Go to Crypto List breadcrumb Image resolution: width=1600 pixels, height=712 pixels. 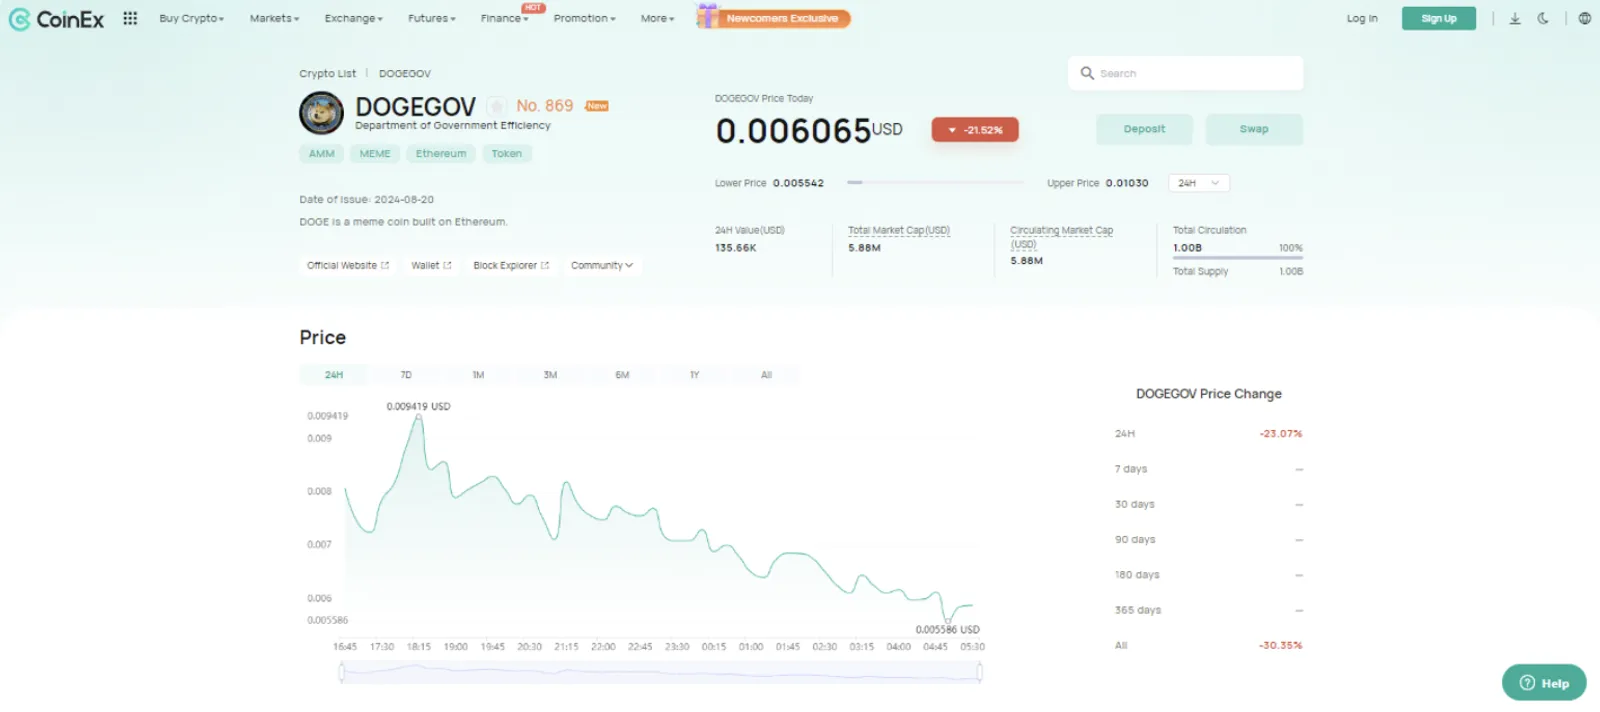click(327, 73)
